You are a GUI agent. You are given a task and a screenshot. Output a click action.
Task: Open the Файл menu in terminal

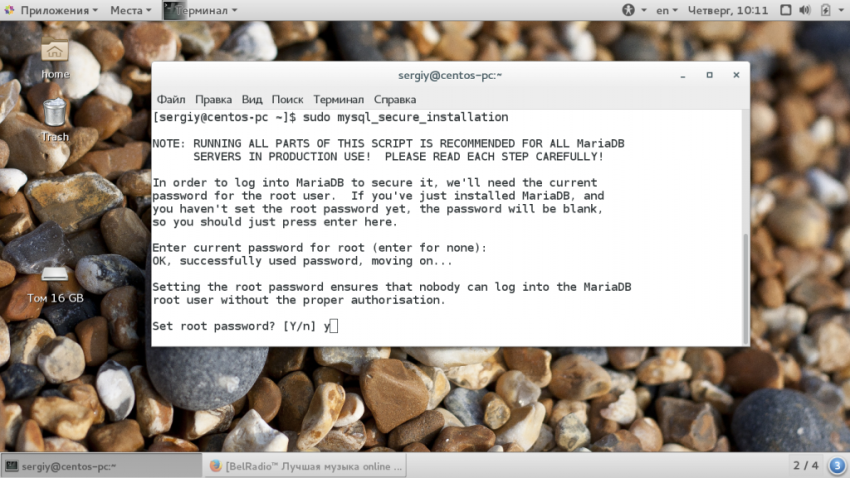(171, 100)
